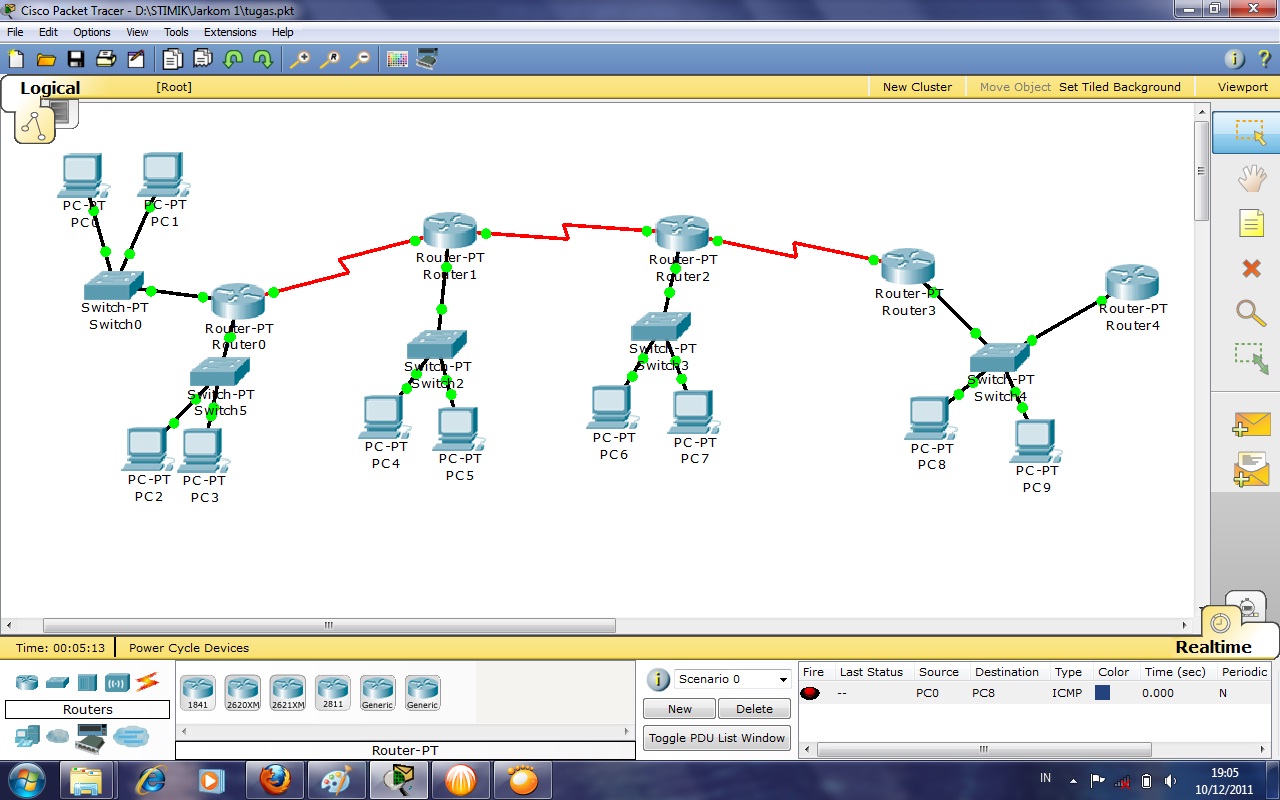Select the Connections lightning bolt icon
1280x800 pixels.
[x=148, y=682]
